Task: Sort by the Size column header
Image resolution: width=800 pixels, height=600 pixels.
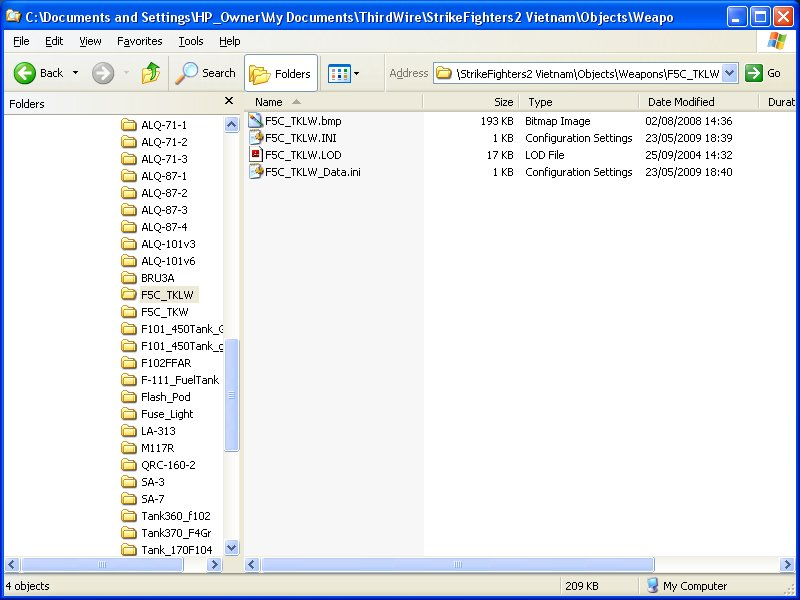Action: (x=470, y=102)
